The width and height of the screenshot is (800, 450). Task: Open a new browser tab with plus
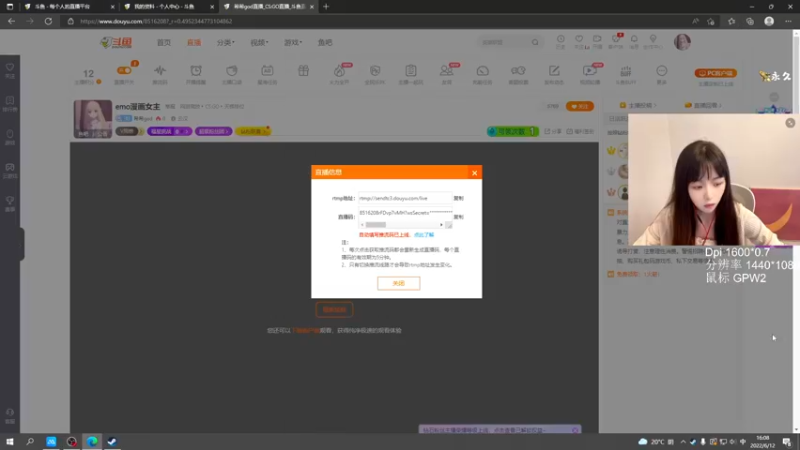coord(326,7)
